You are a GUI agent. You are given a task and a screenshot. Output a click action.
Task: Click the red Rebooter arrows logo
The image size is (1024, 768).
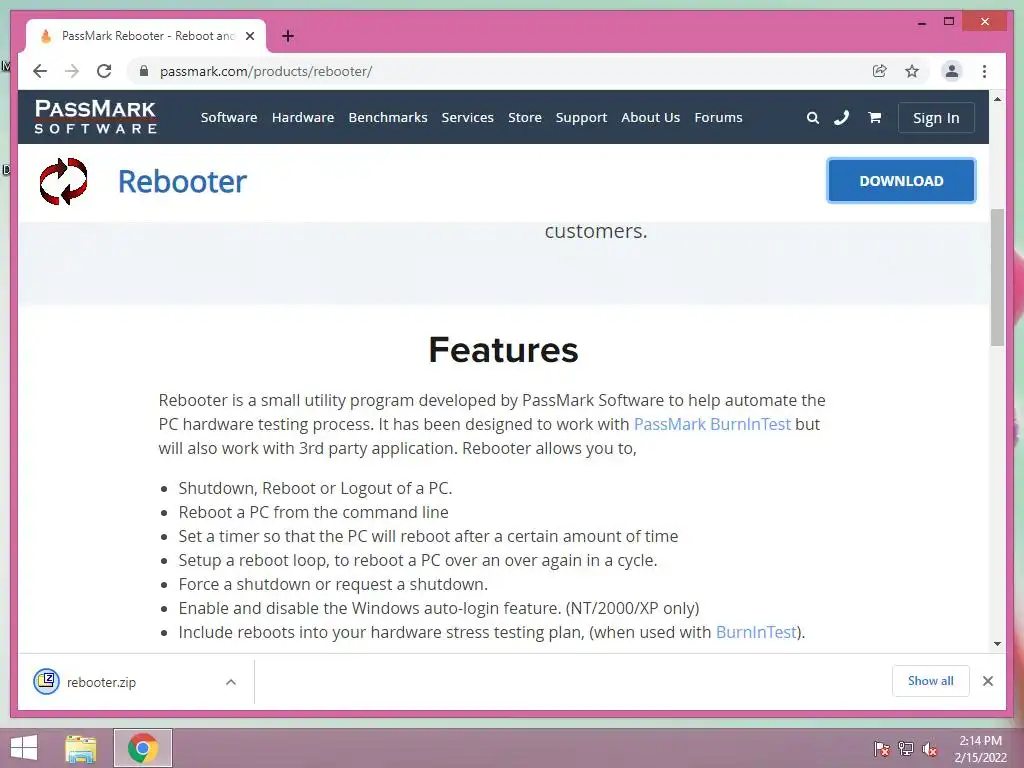(63, 181)
